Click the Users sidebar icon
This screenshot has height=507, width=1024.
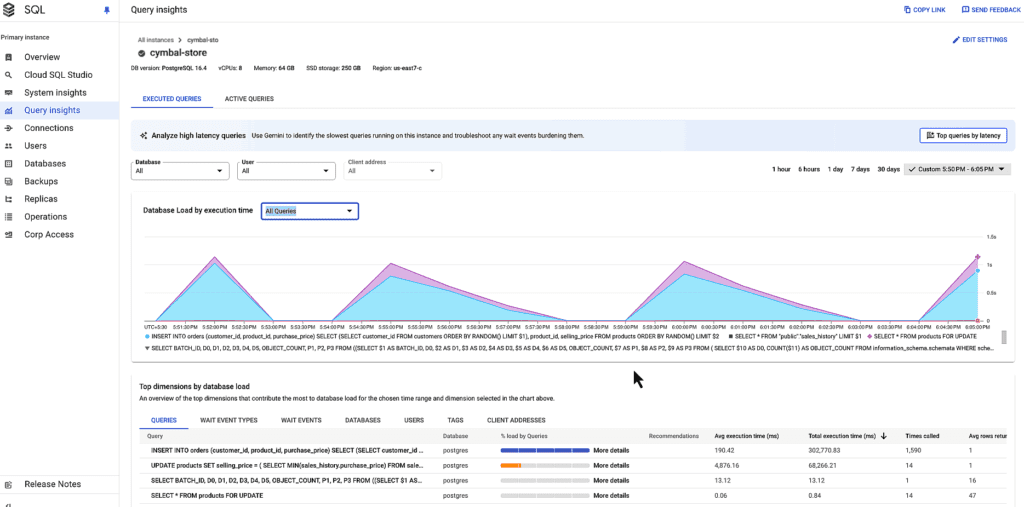(x=8, y=146)
